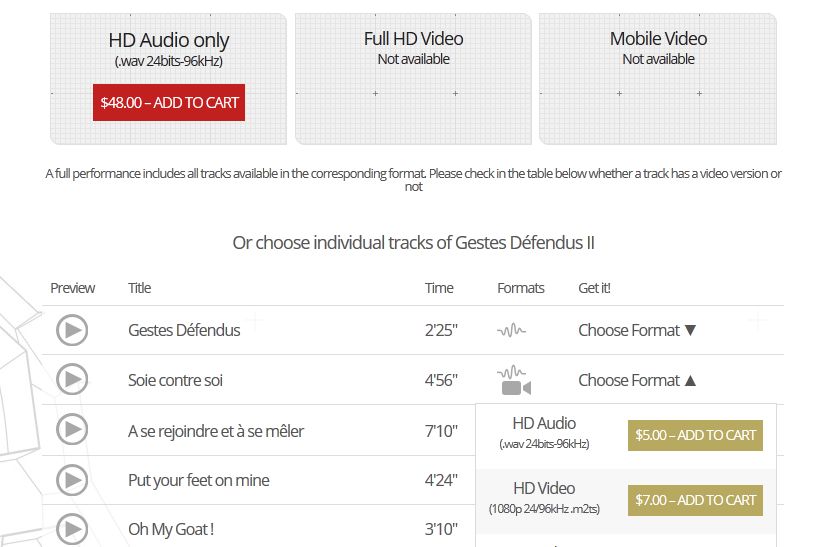
Task: Collapse Choose Format for Soie contre soi
Action: point(637,380)
